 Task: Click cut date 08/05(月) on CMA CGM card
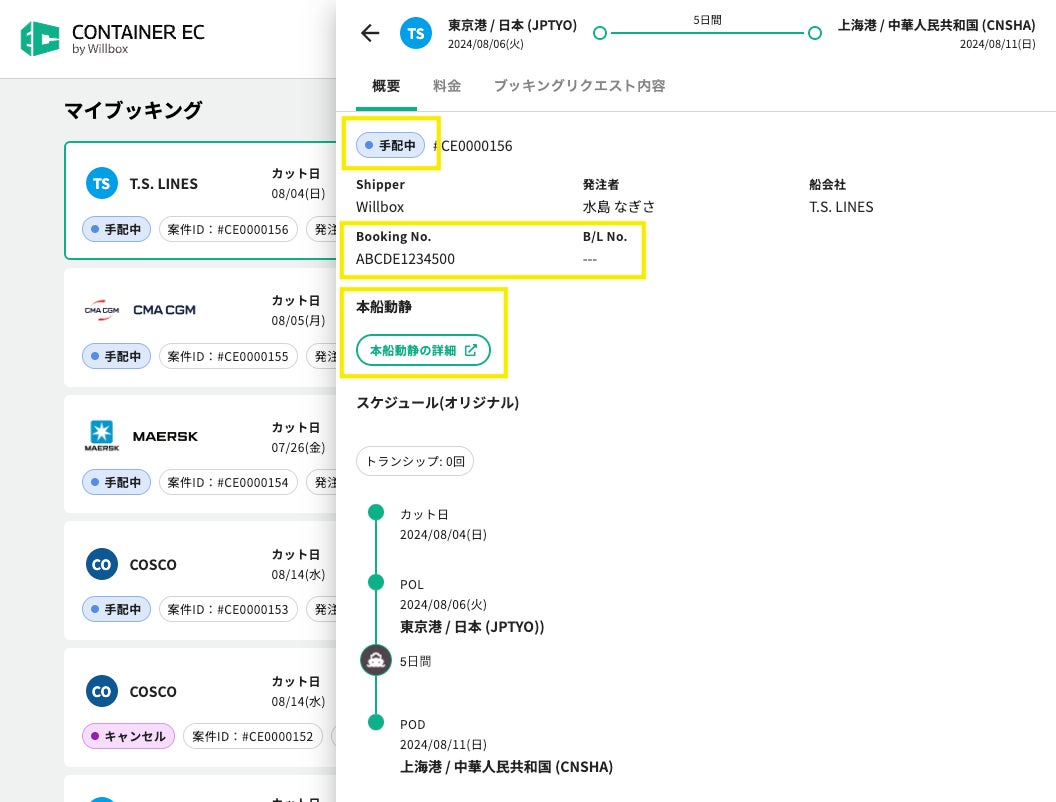point(298,321)
